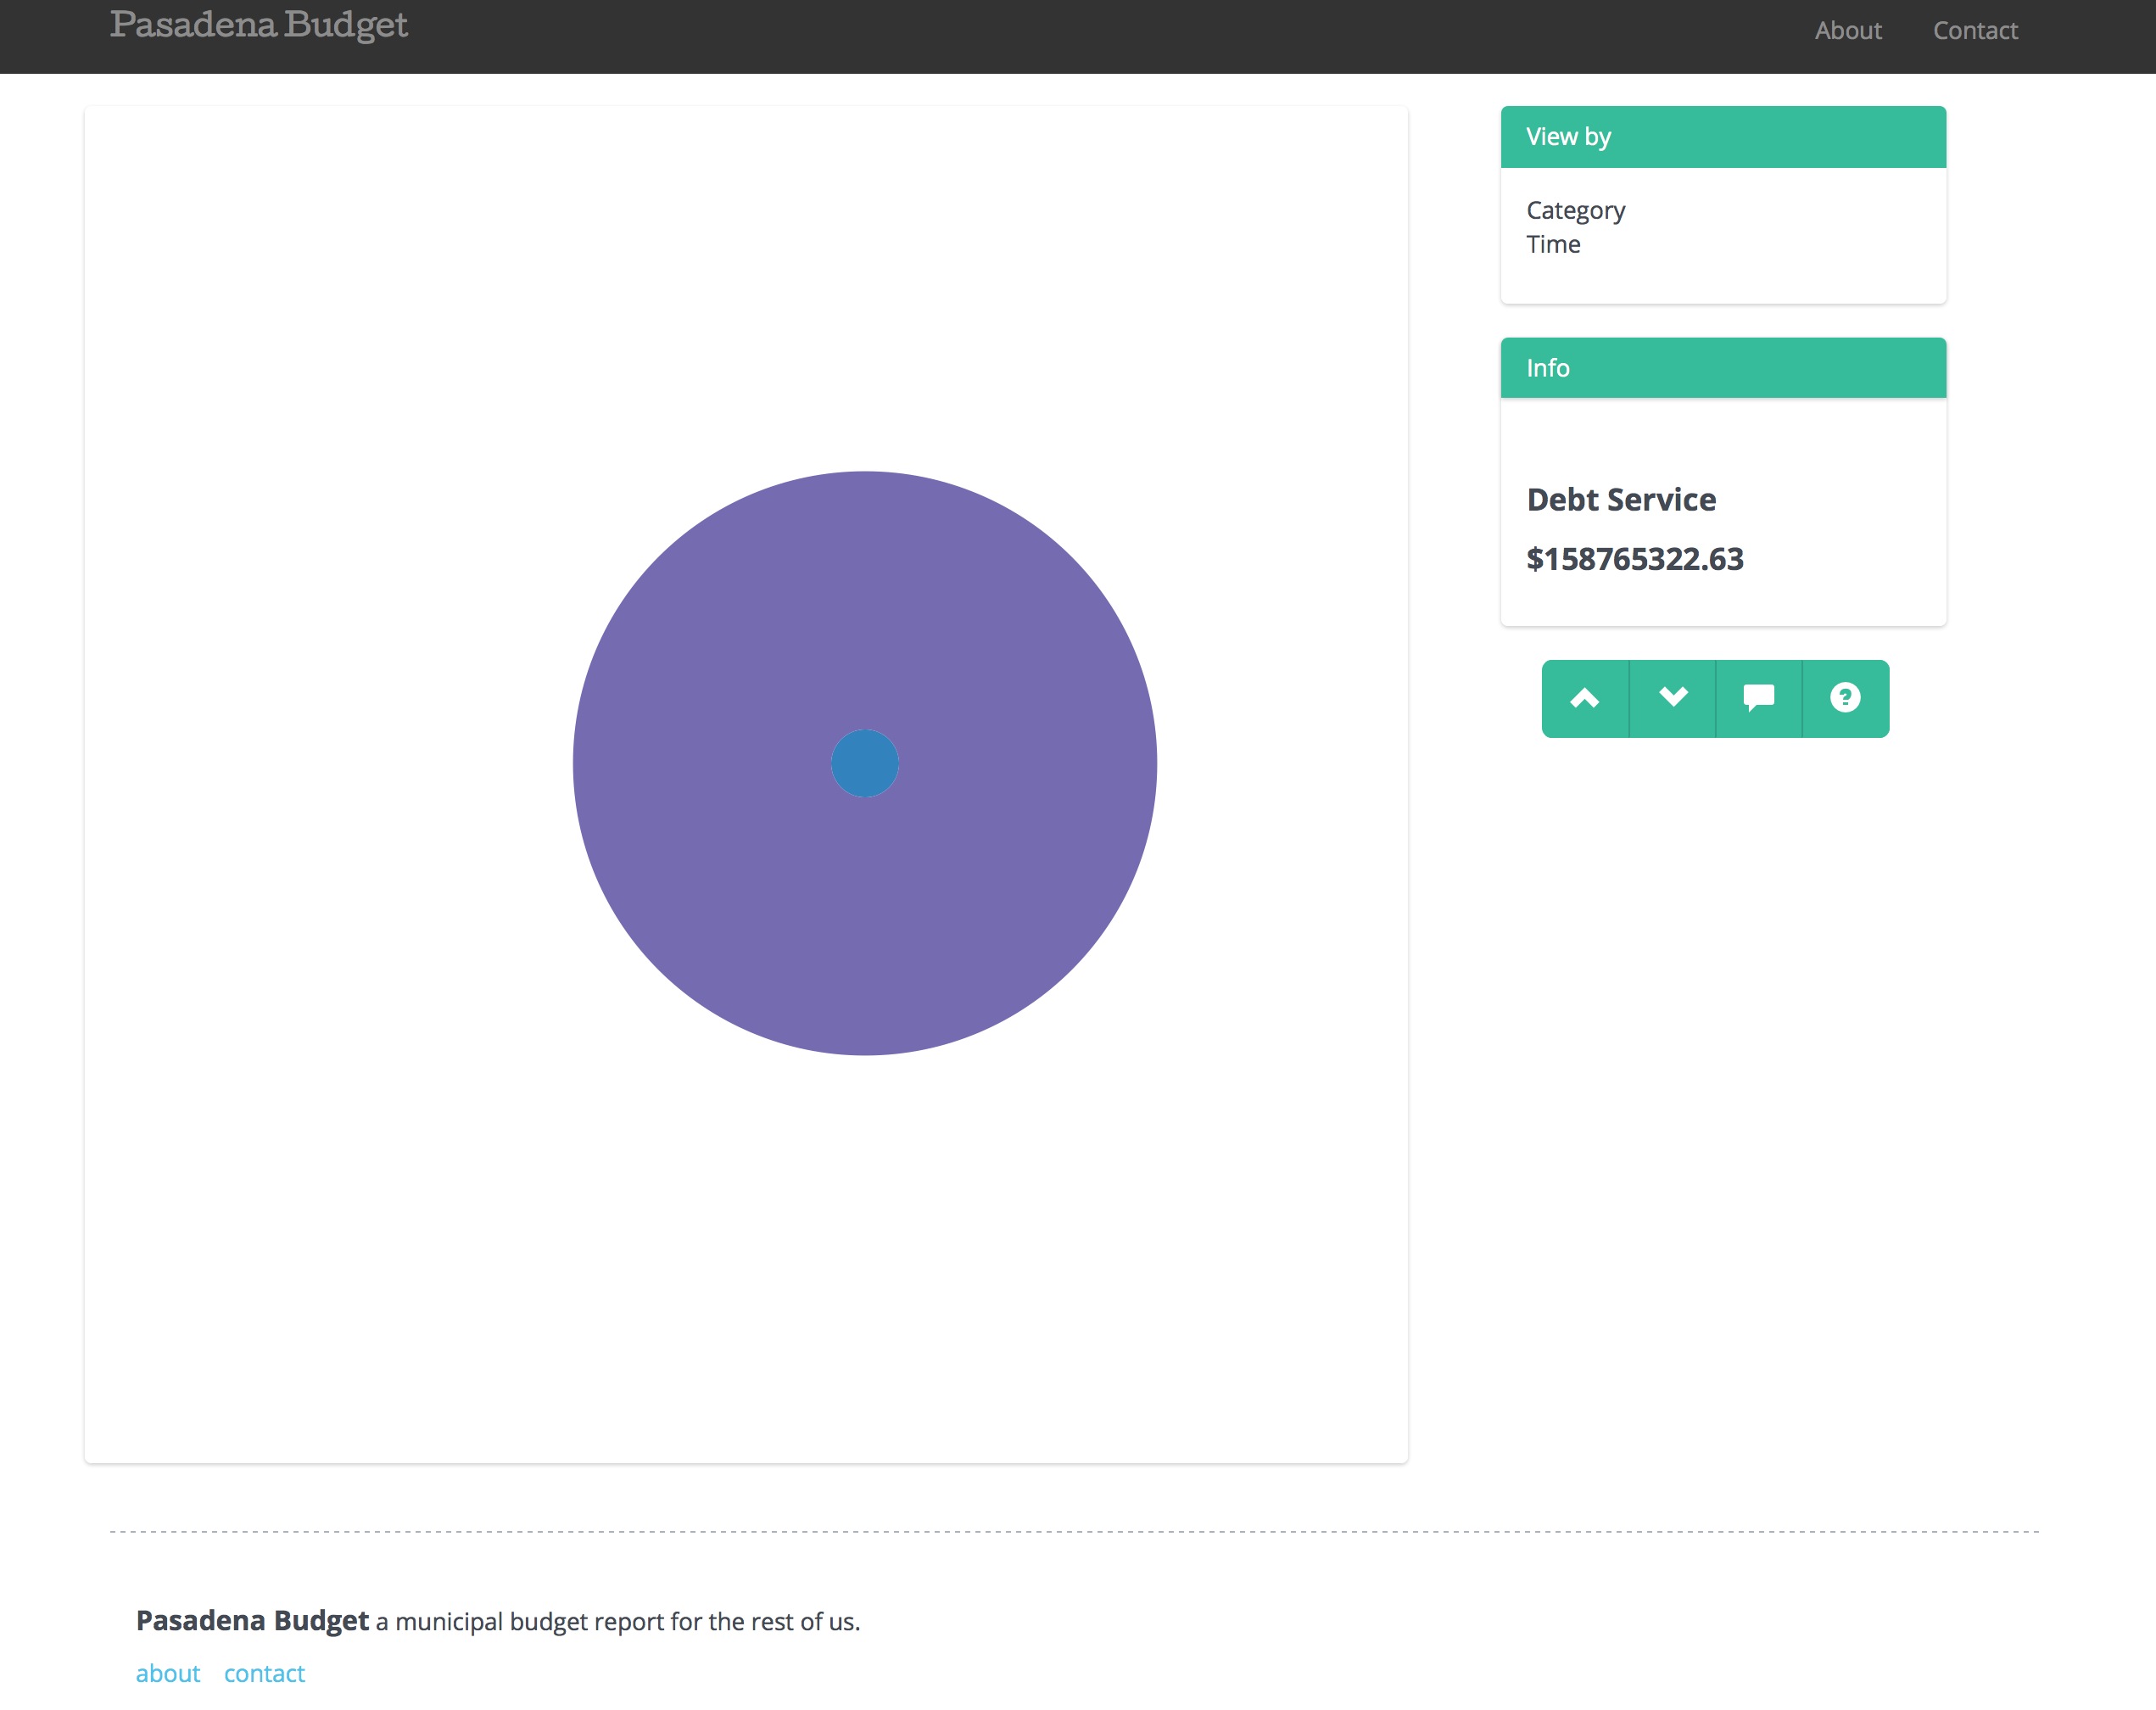Click the bold Pasadena Budget footer text
This screenshot has height=1710, width=2156.
[252, 1620]
